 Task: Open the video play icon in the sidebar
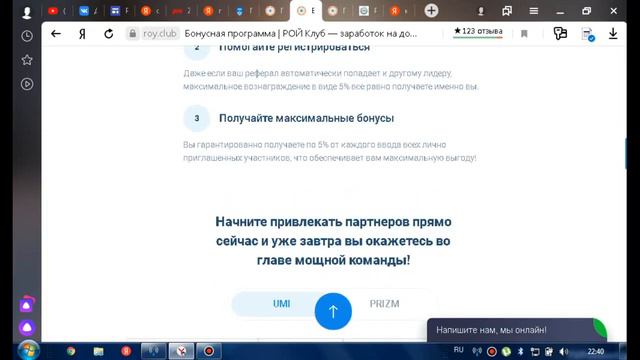coord(27,84)
